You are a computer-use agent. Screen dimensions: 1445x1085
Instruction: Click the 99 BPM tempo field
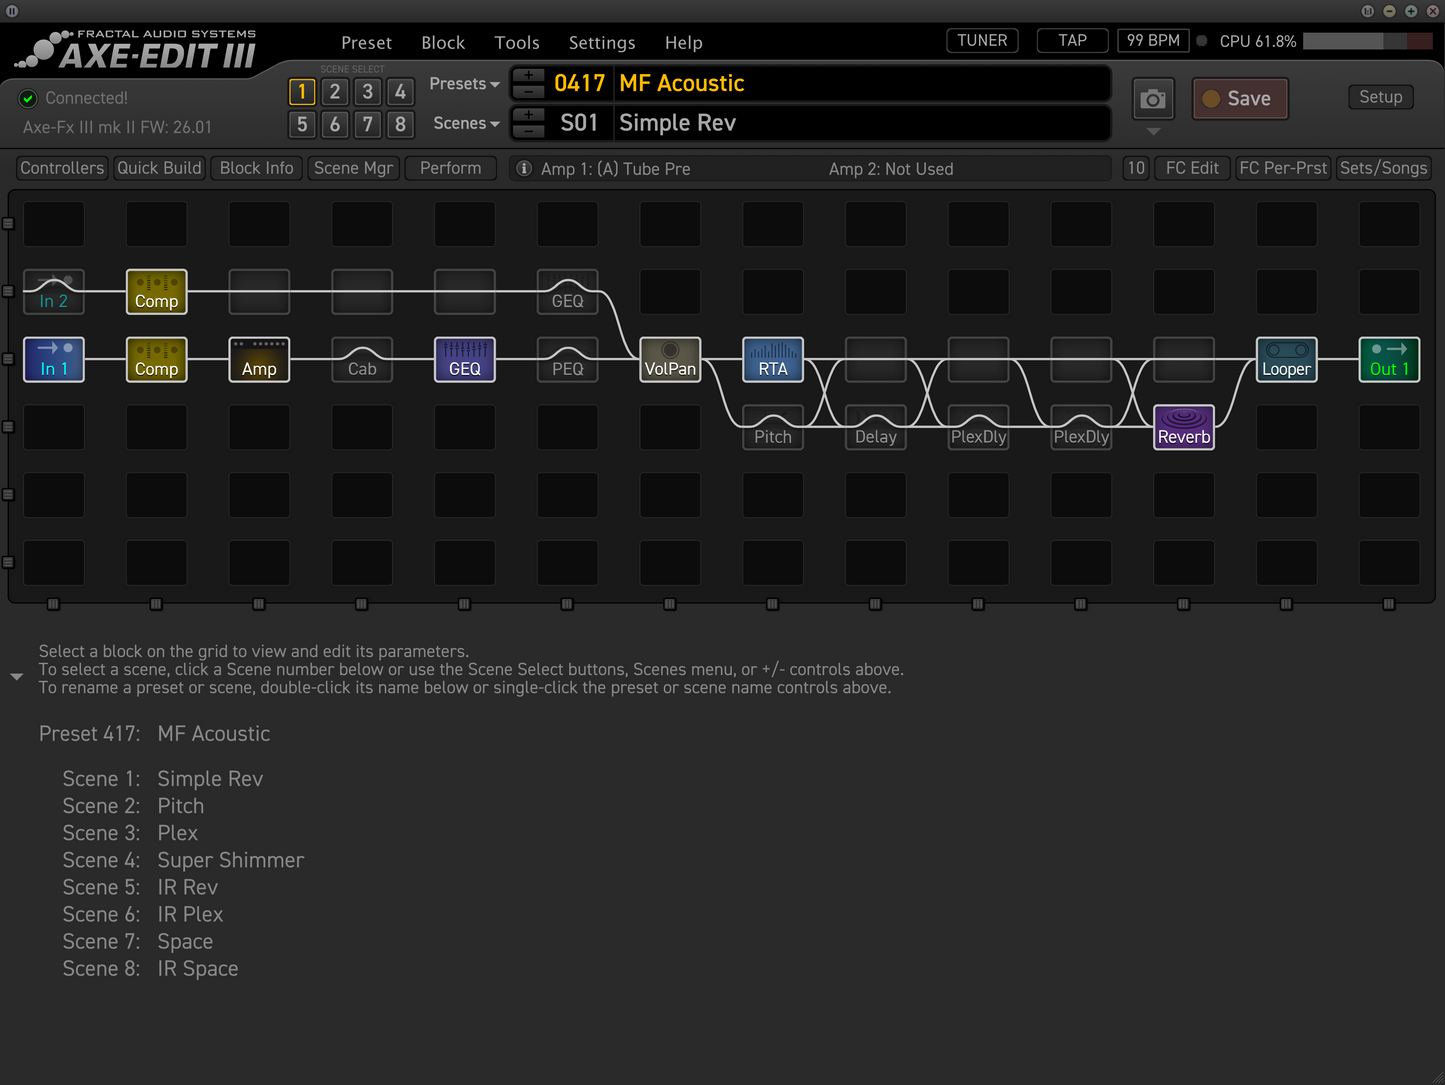(x=1153, y=41)
